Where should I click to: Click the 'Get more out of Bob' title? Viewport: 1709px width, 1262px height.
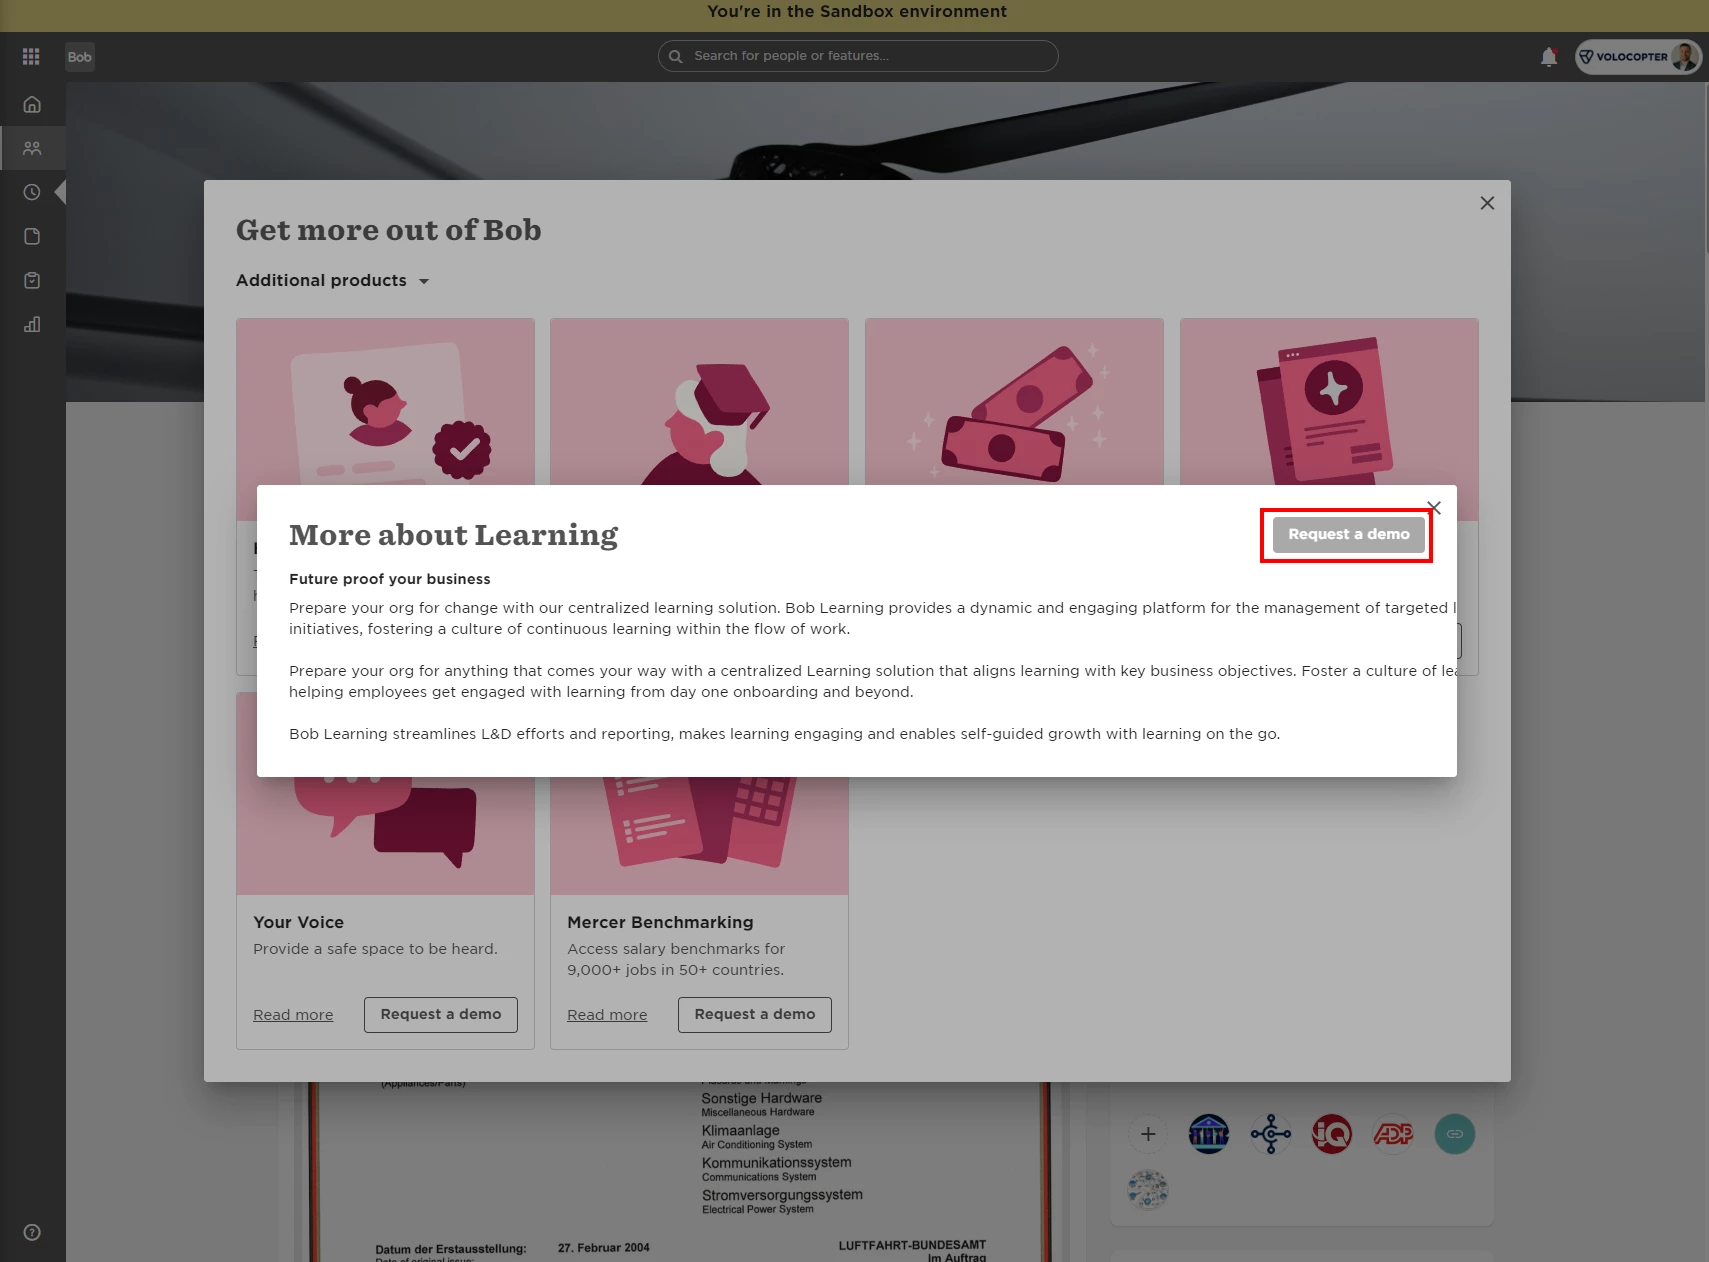click(389, 230)
